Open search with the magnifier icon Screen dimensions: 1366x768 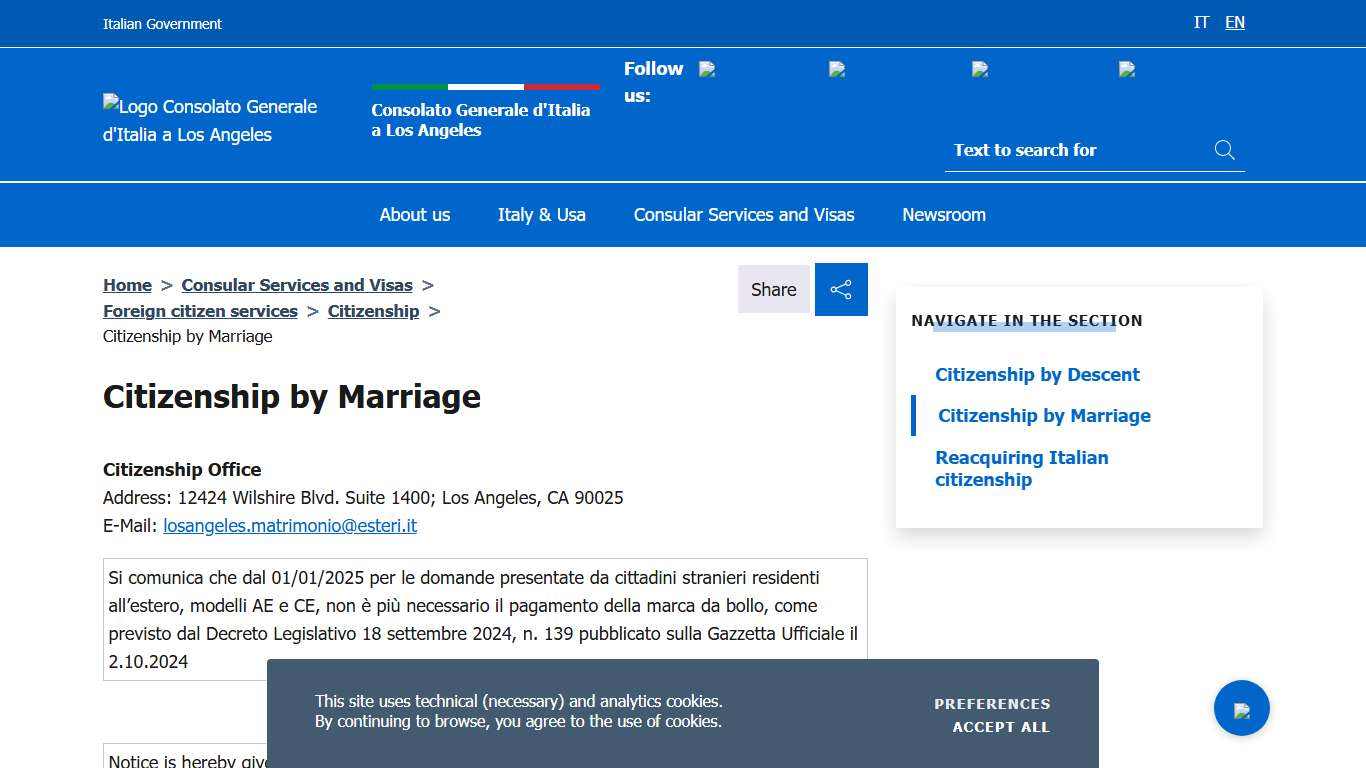click(1224, 150)
